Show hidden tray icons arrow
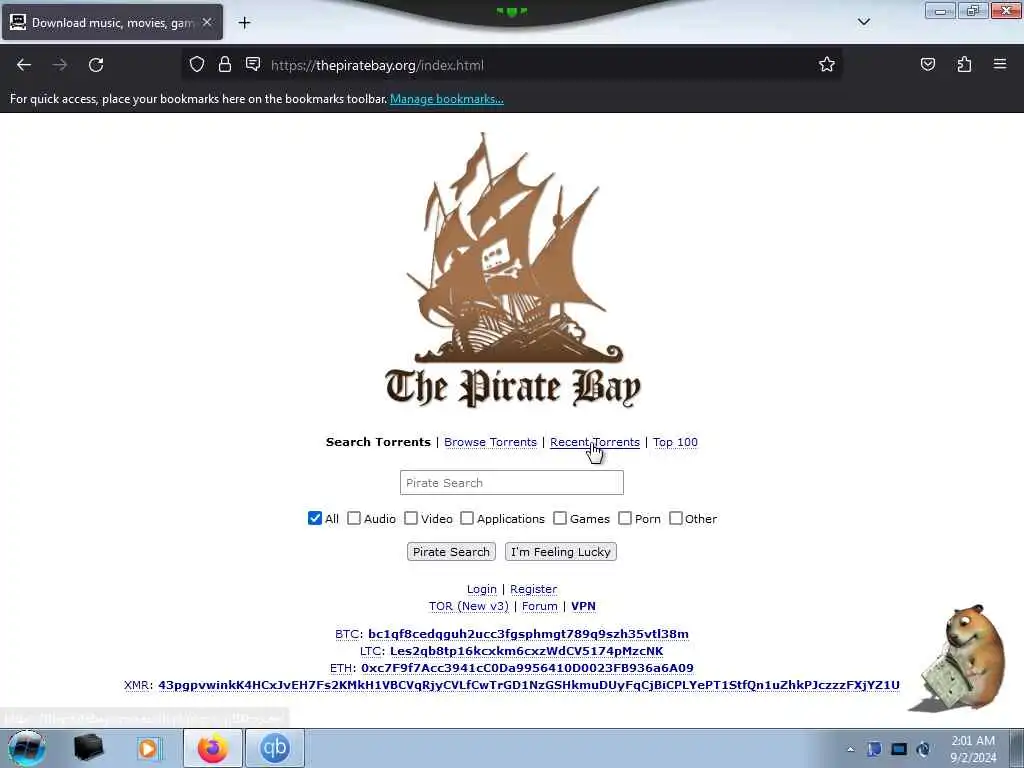The height and width of the screenshot is (768, 1024). coord(850,749)
